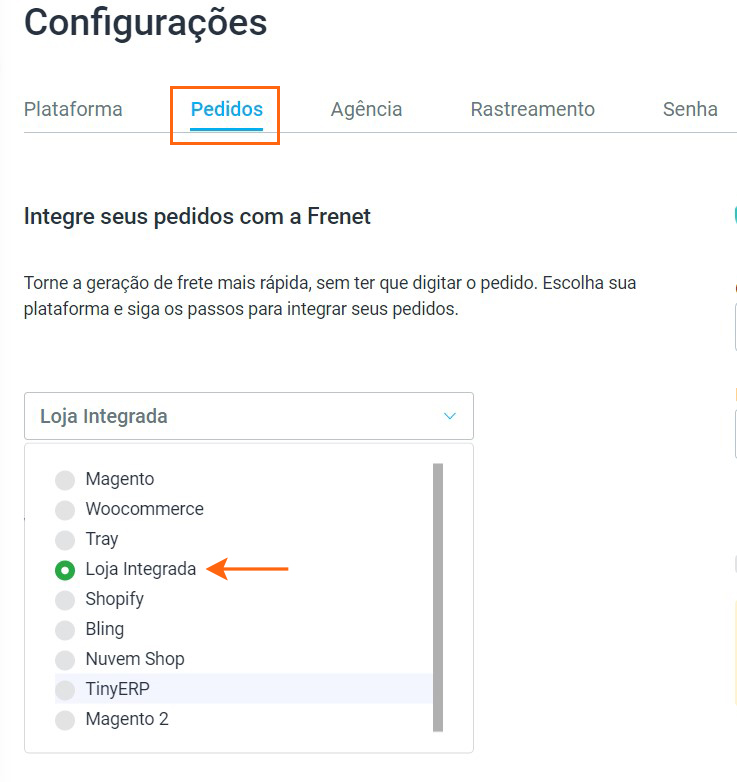Choose the Magento 2 radio option
Viewport: 737px width, 782px height.
pyautogui.click(x=65, y=720)
